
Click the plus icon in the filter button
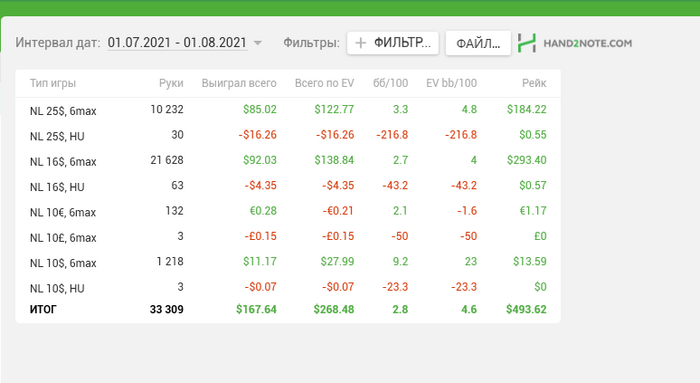(361, 43)
